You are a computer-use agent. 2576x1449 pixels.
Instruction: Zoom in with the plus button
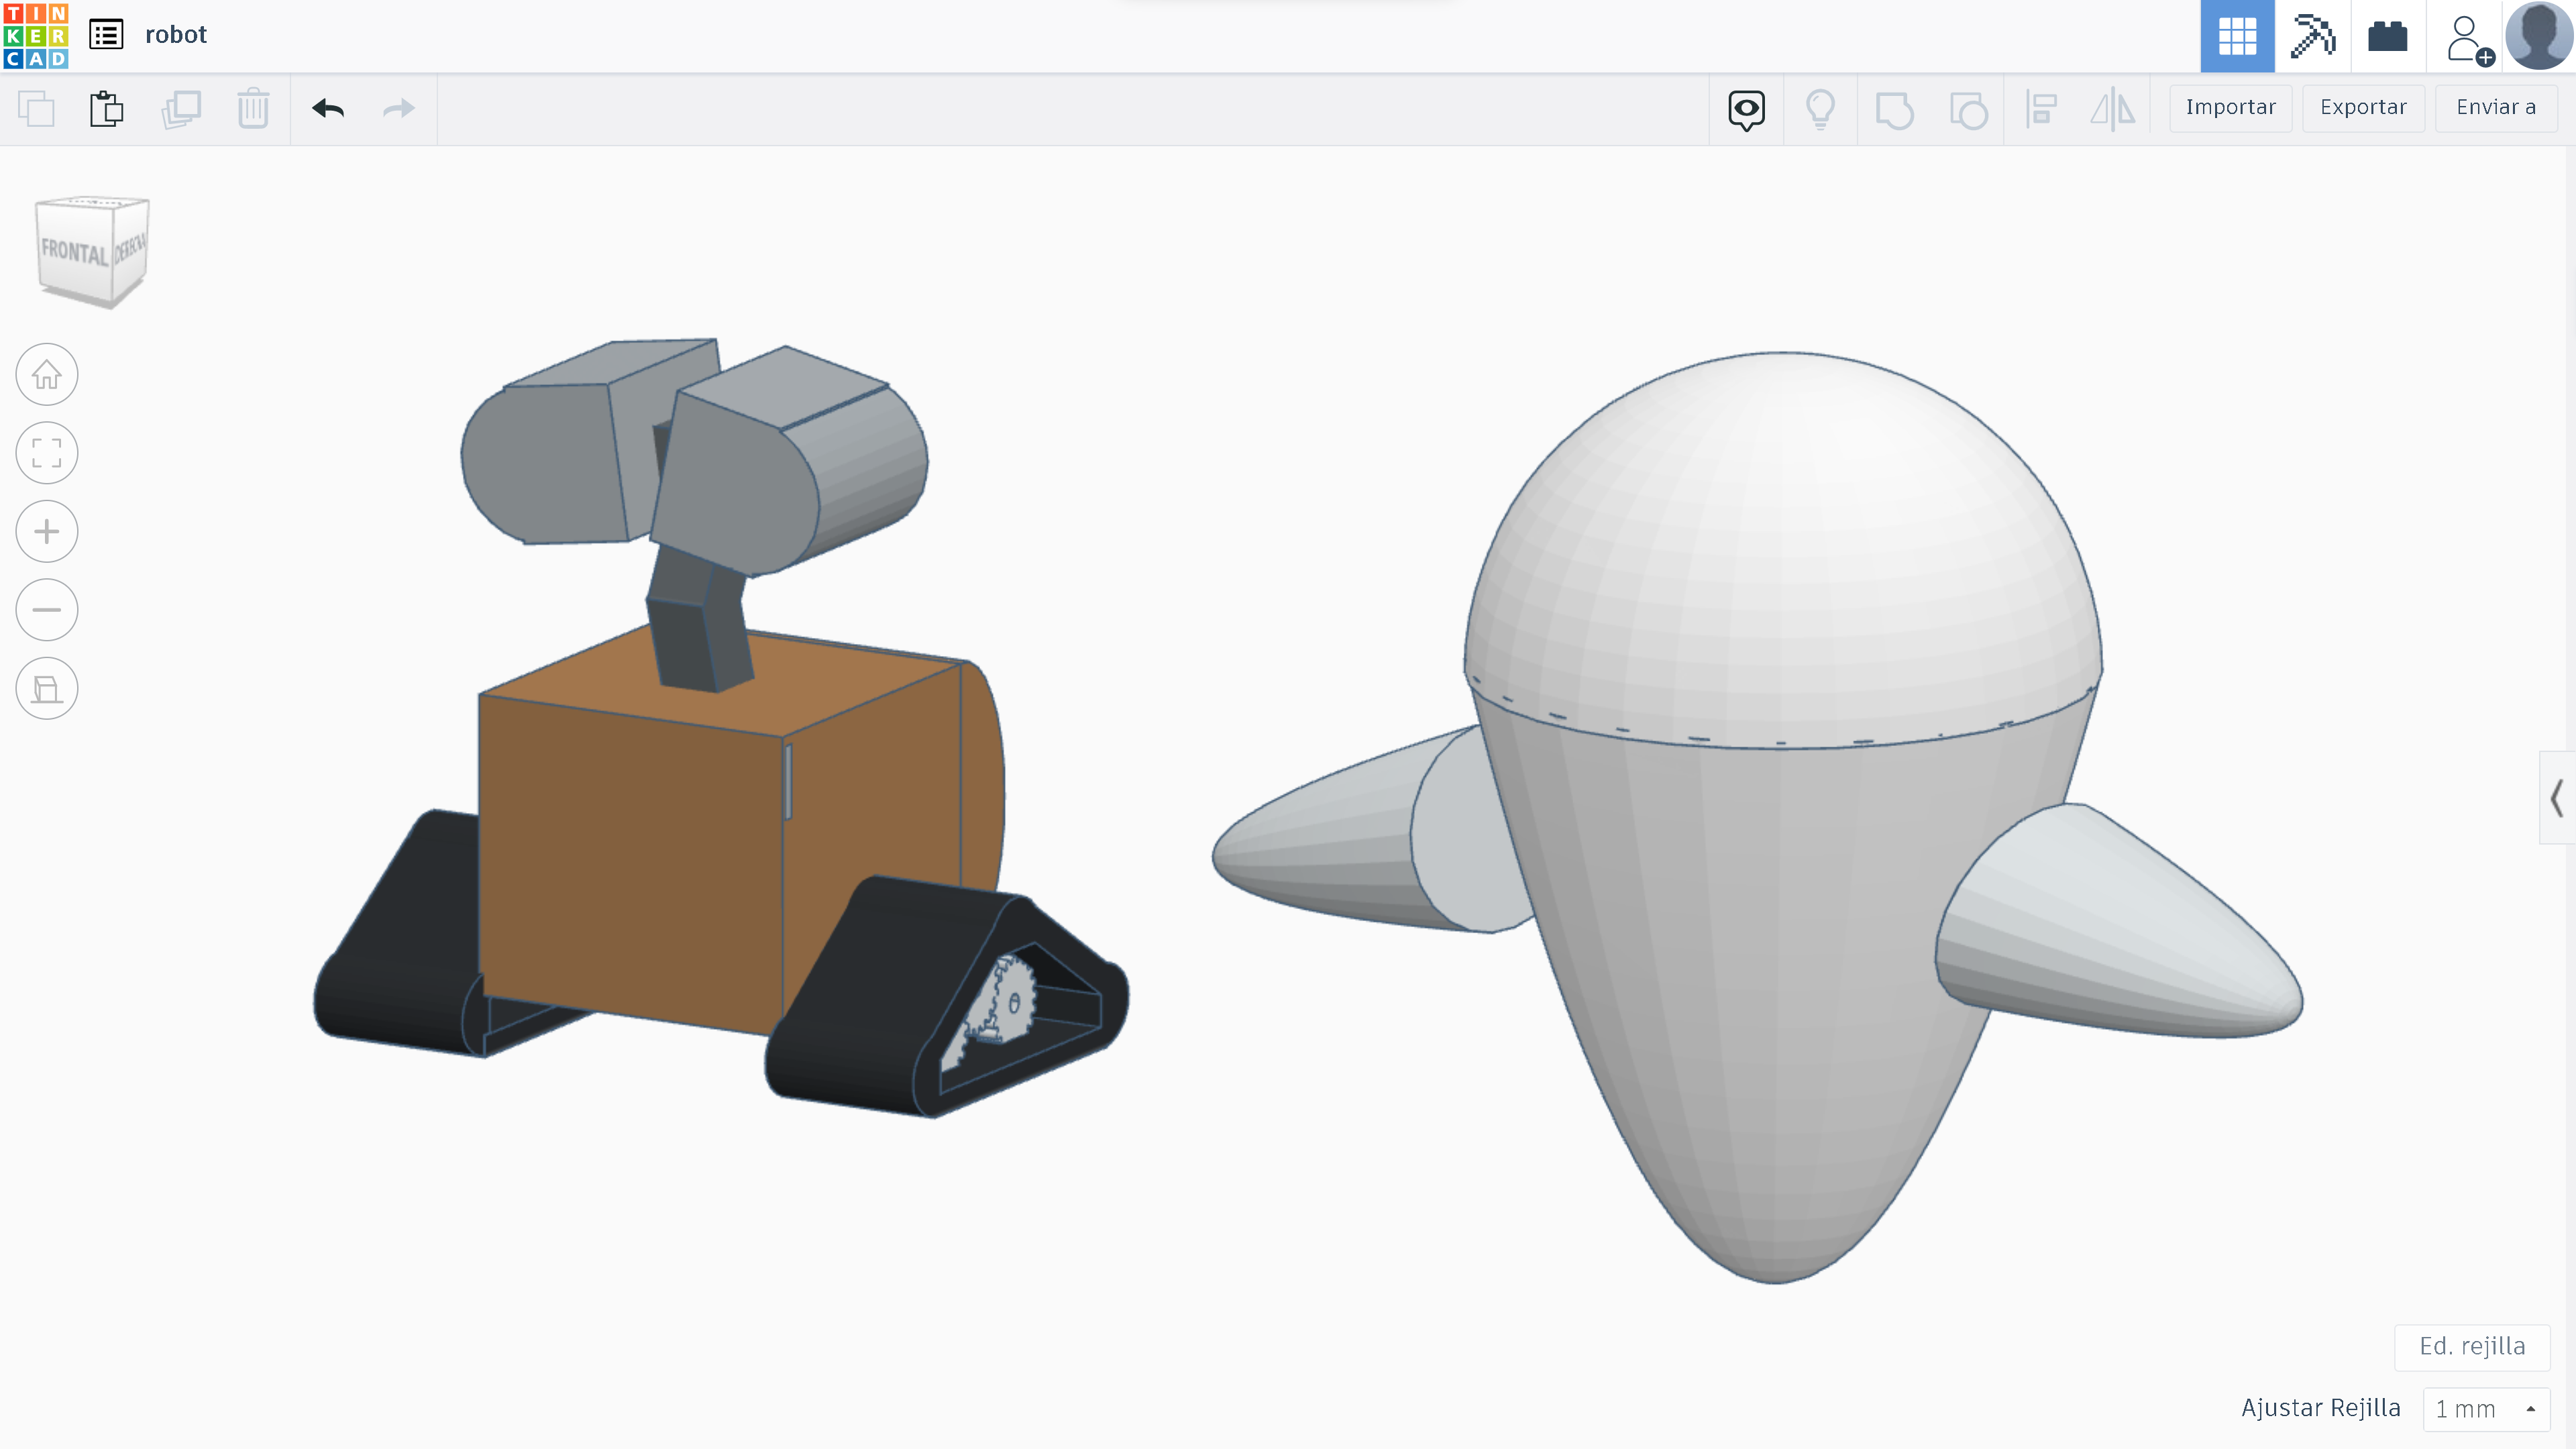47,531
